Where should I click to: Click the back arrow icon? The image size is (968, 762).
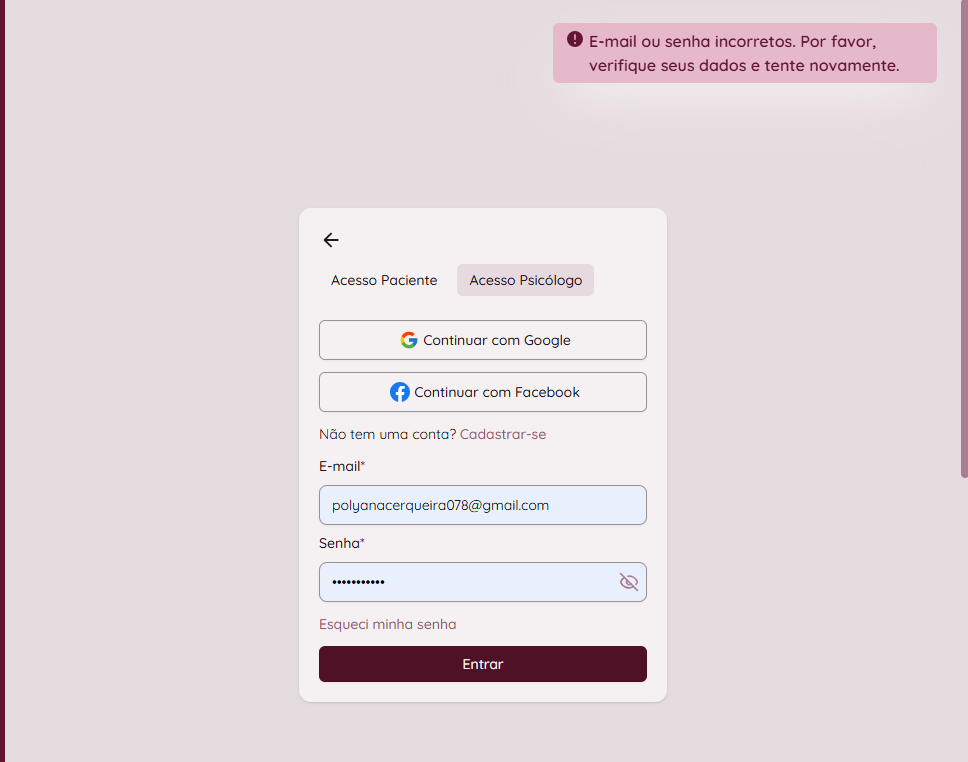click(331, 240)
